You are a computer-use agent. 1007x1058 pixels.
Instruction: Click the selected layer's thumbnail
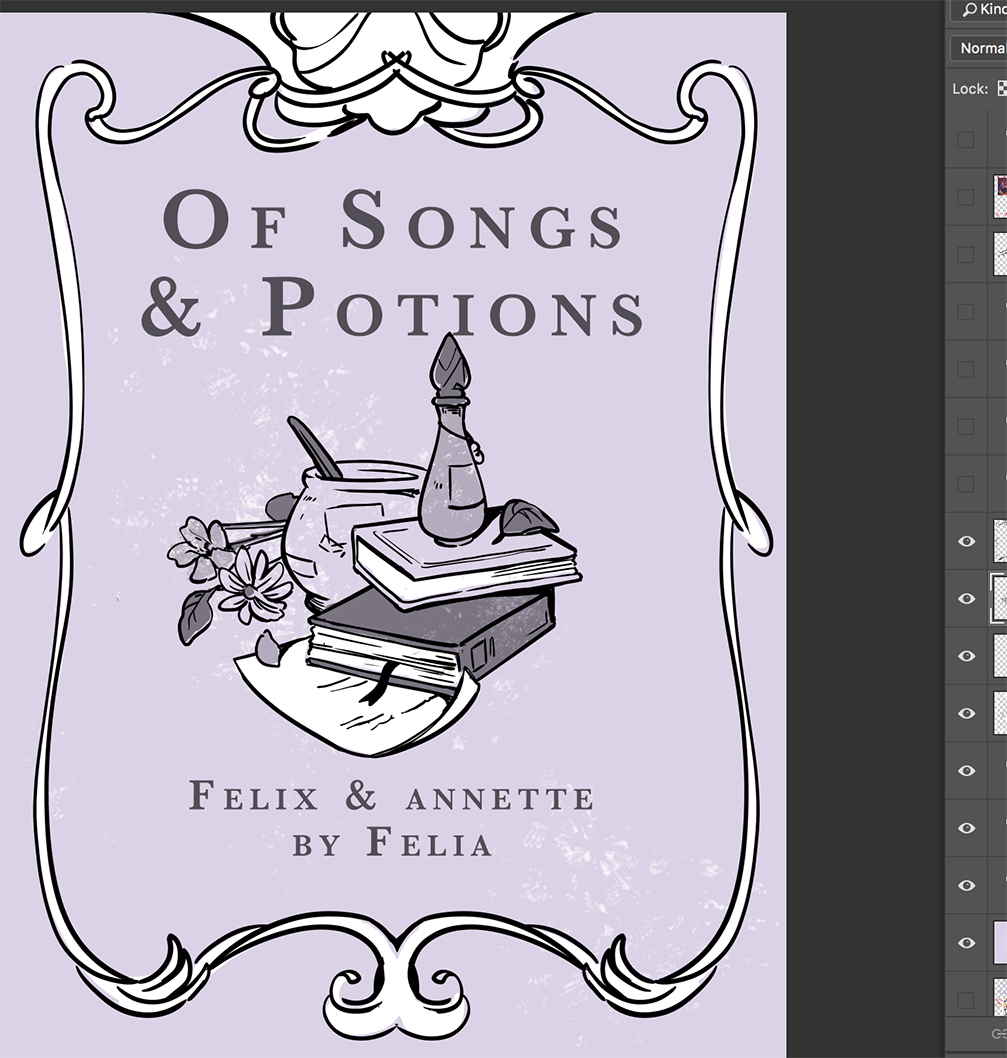point(999,598)
